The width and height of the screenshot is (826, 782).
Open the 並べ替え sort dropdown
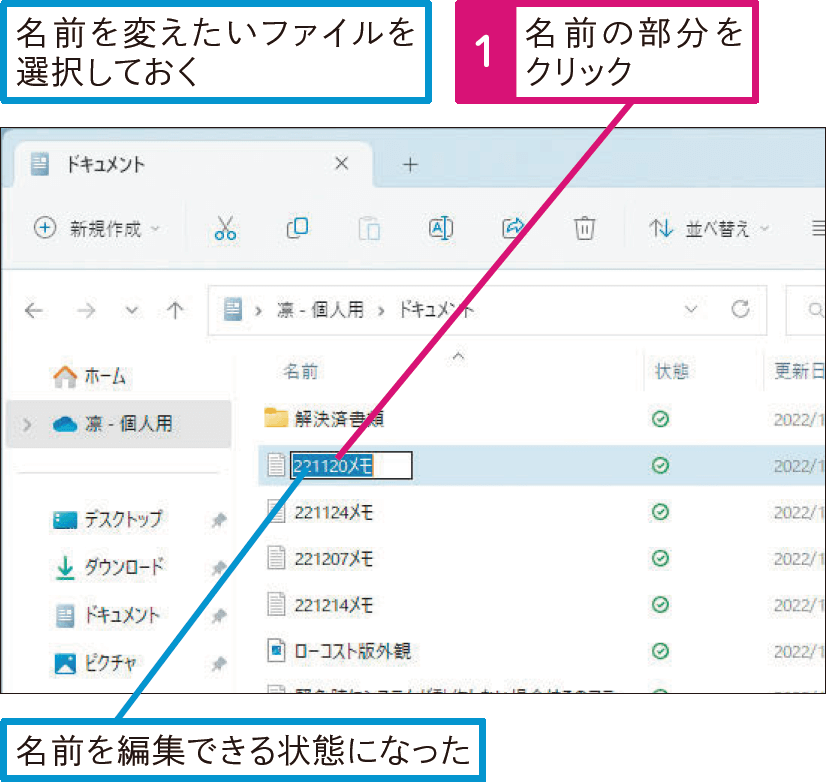point(709,229)
